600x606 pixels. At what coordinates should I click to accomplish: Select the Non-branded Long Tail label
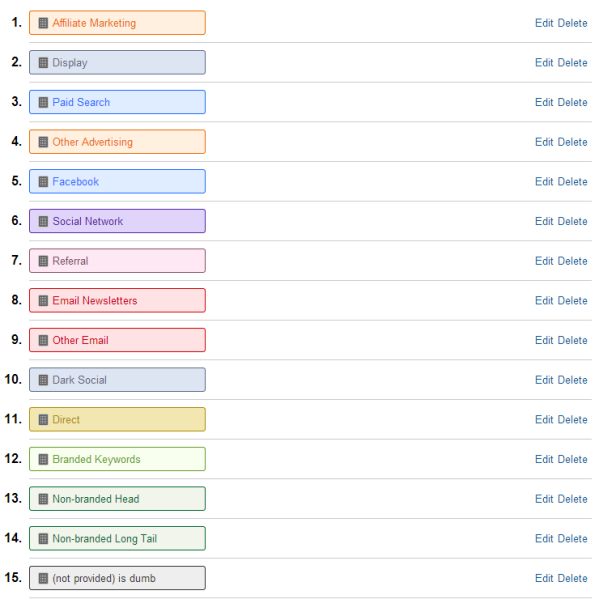click(104, 539)
